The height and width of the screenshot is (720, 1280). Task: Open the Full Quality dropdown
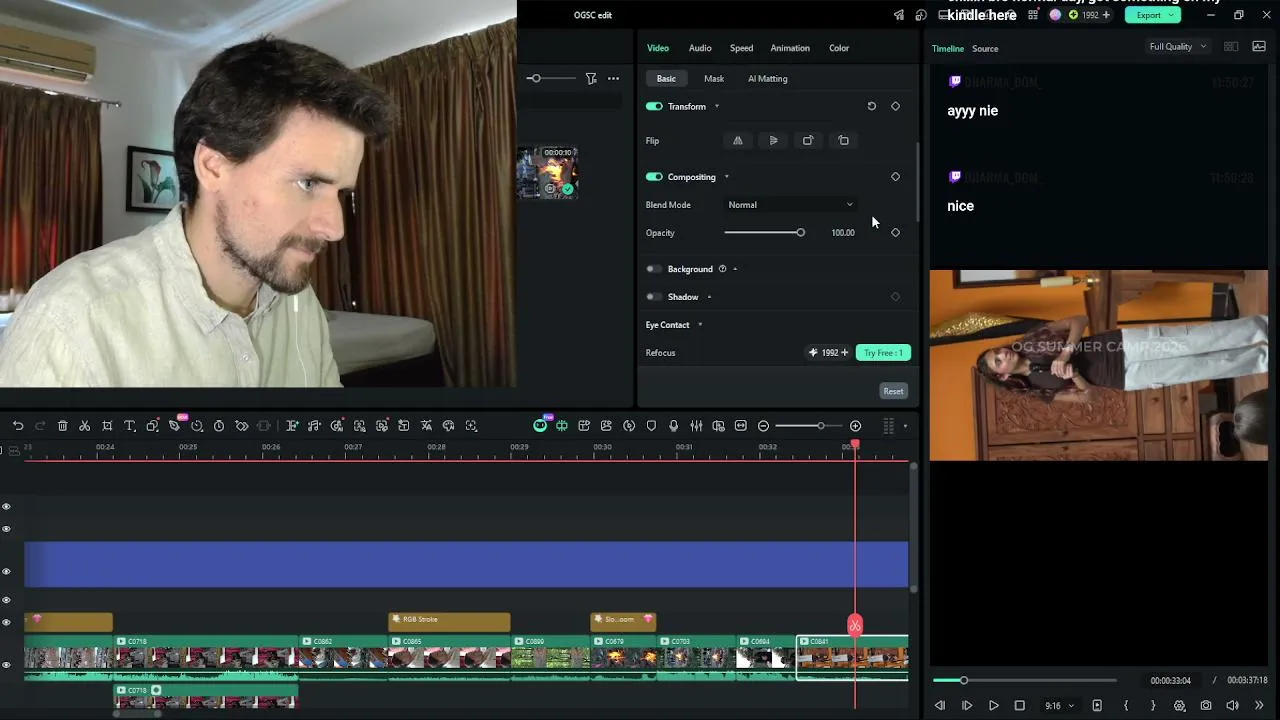click(x=1177, y=47)
